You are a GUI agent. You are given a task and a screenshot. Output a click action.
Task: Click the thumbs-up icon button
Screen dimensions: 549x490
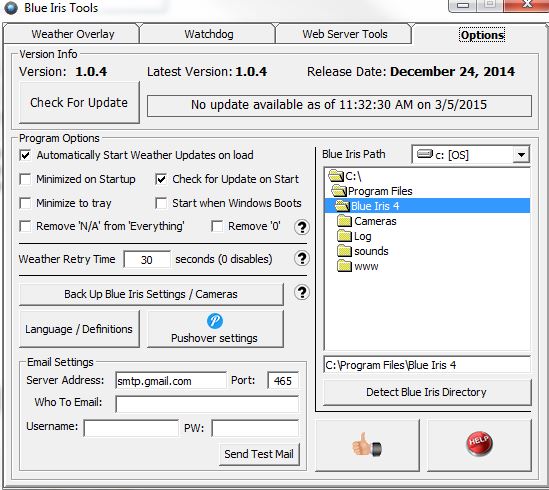[x=367, y=445]
